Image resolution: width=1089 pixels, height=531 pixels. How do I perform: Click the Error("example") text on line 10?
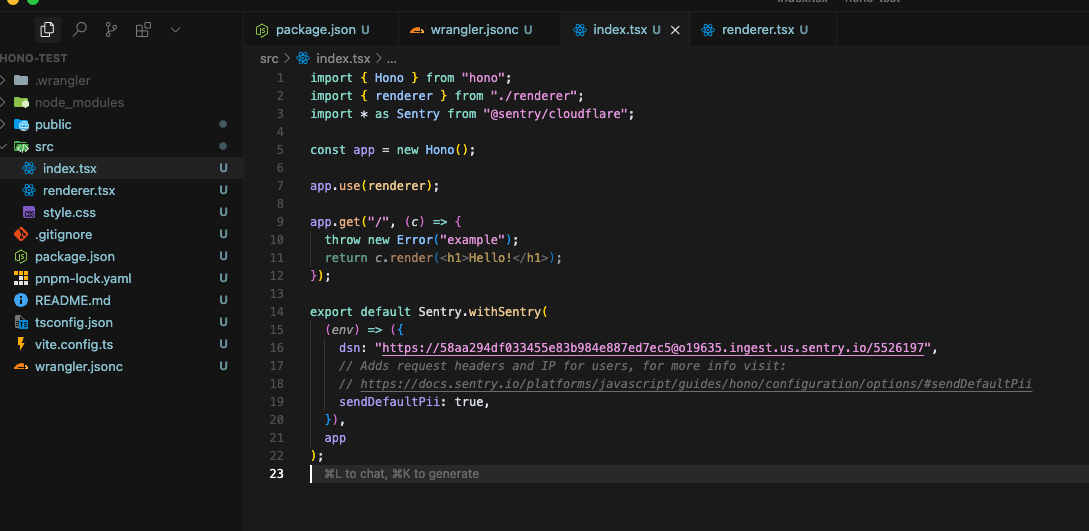coord(455,239)
